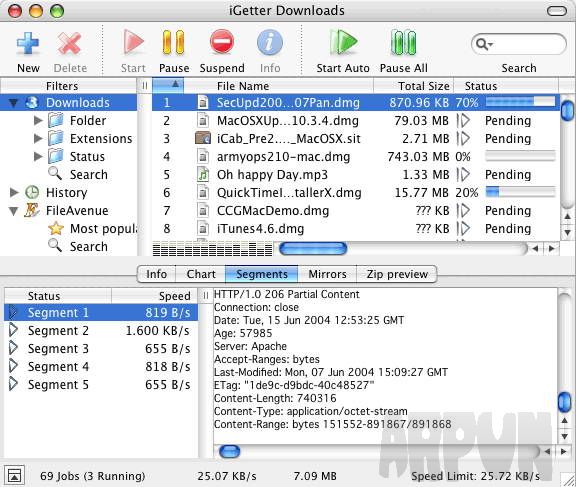Pause the download using Pause icon
This screenshot has width=577, height=487.
[x=173, y=43]
